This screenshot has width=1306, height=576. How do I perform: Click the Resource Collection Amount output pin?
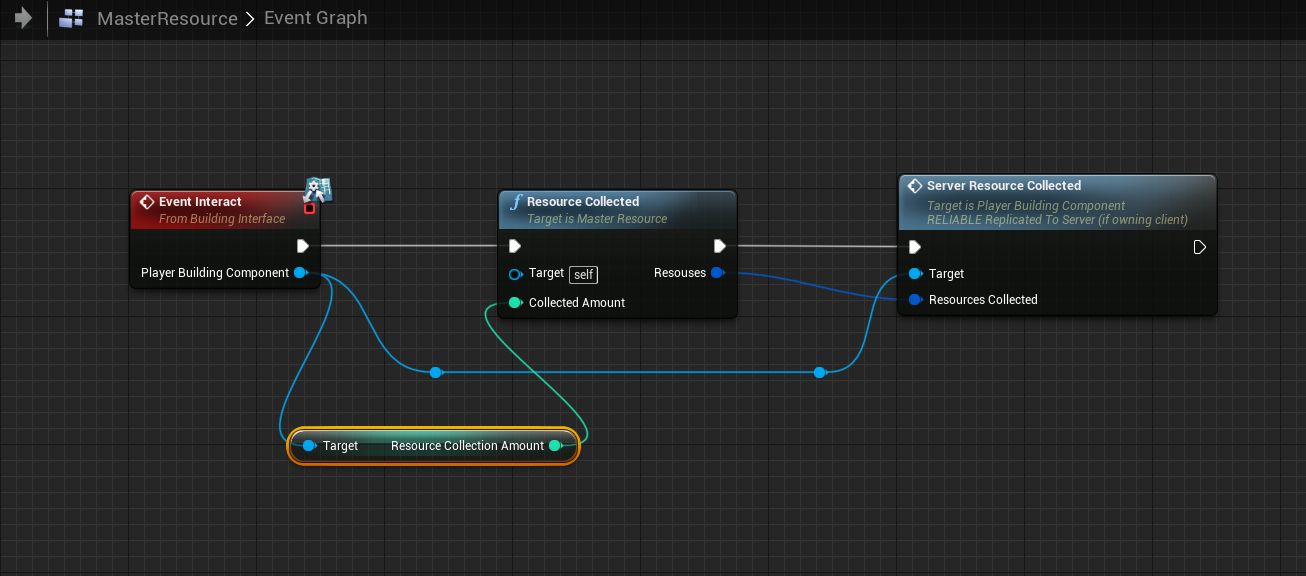pos(555,446)
